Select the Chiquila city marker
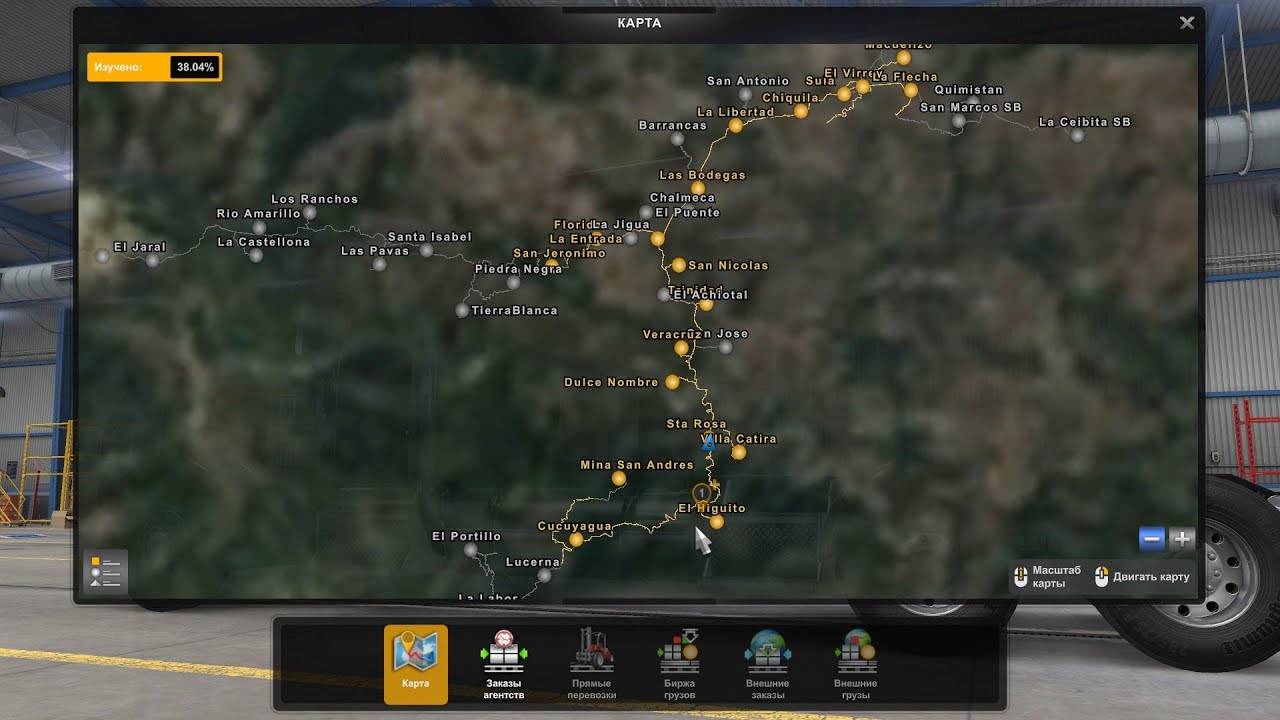This screenshot has height=720, width=1280. tap(801, 111)
